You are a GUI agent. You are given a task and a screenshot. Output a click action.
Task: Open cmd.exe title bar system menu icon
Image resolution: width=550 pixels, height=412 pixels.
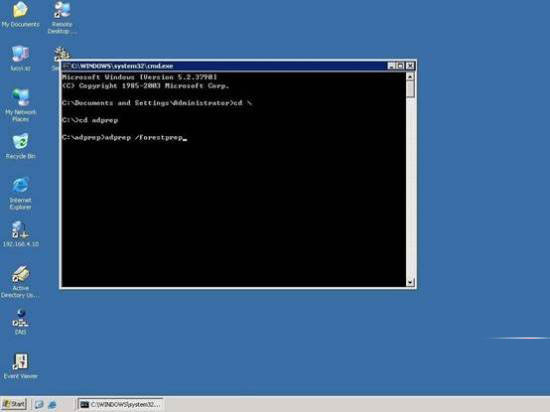click(x=66, y=66)
